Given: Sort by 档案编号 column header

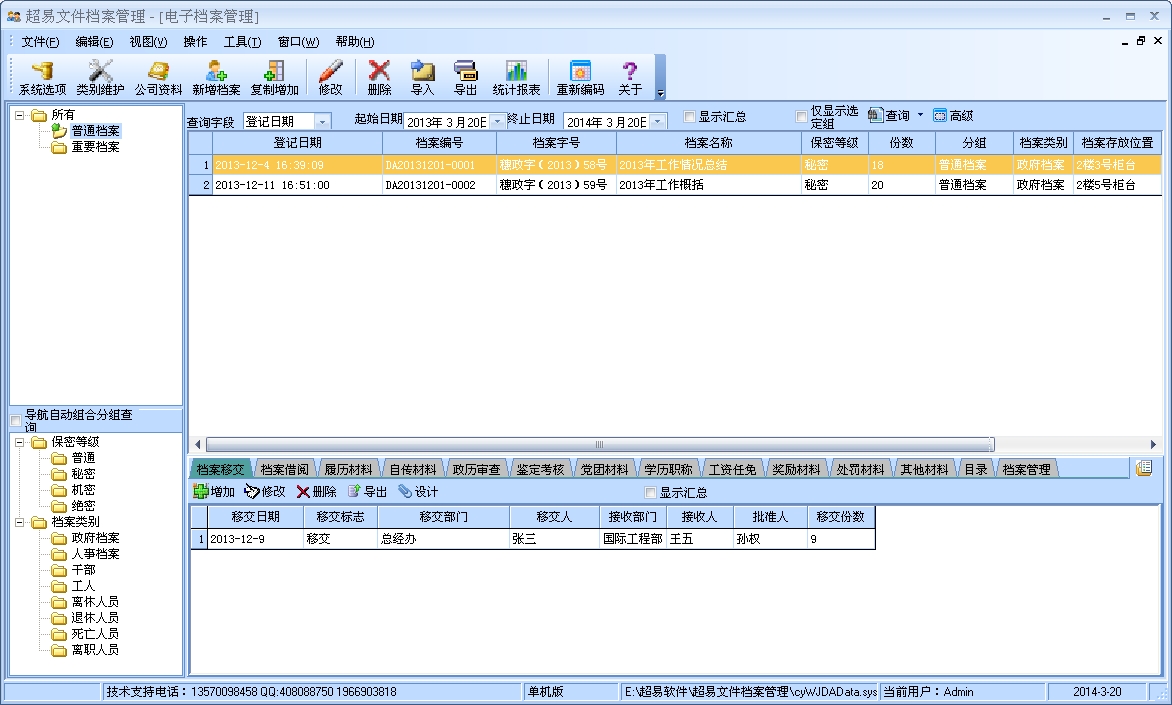Looking at the screenshot, I should tap(439, 143).
